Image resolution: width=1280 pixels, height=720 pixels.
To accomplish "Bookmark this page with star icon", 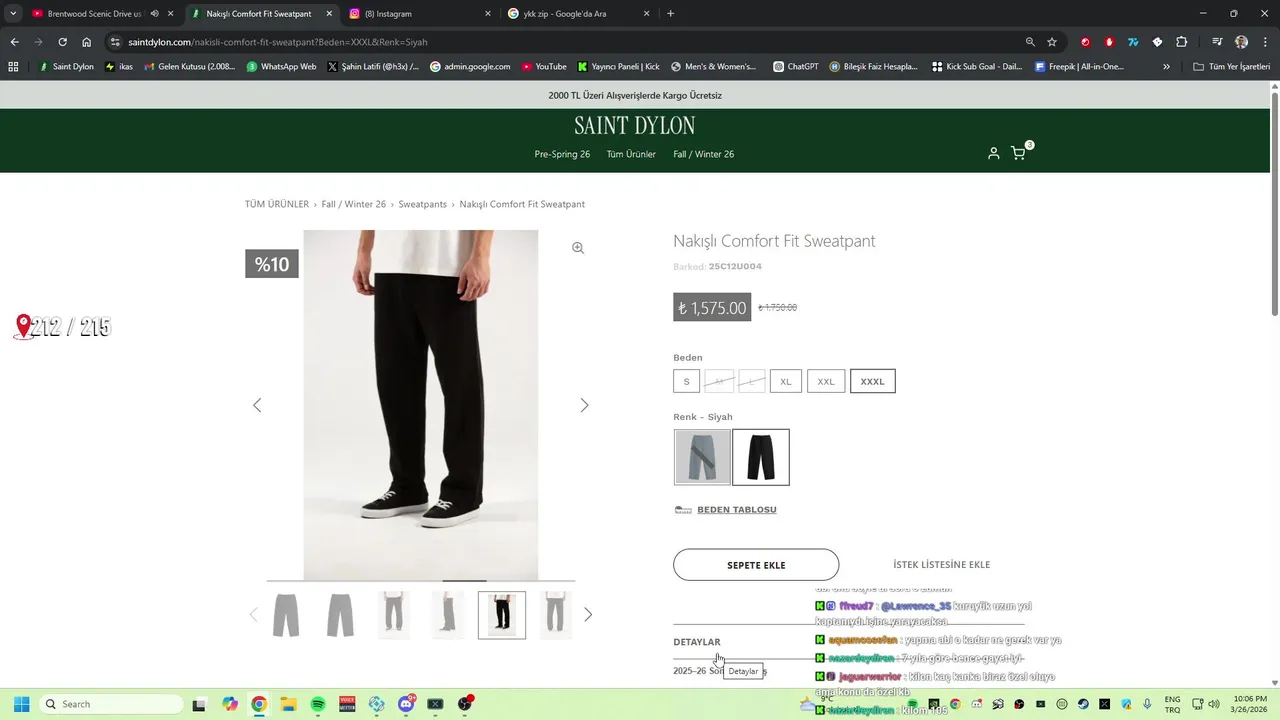I will [x=1052, y=42].
